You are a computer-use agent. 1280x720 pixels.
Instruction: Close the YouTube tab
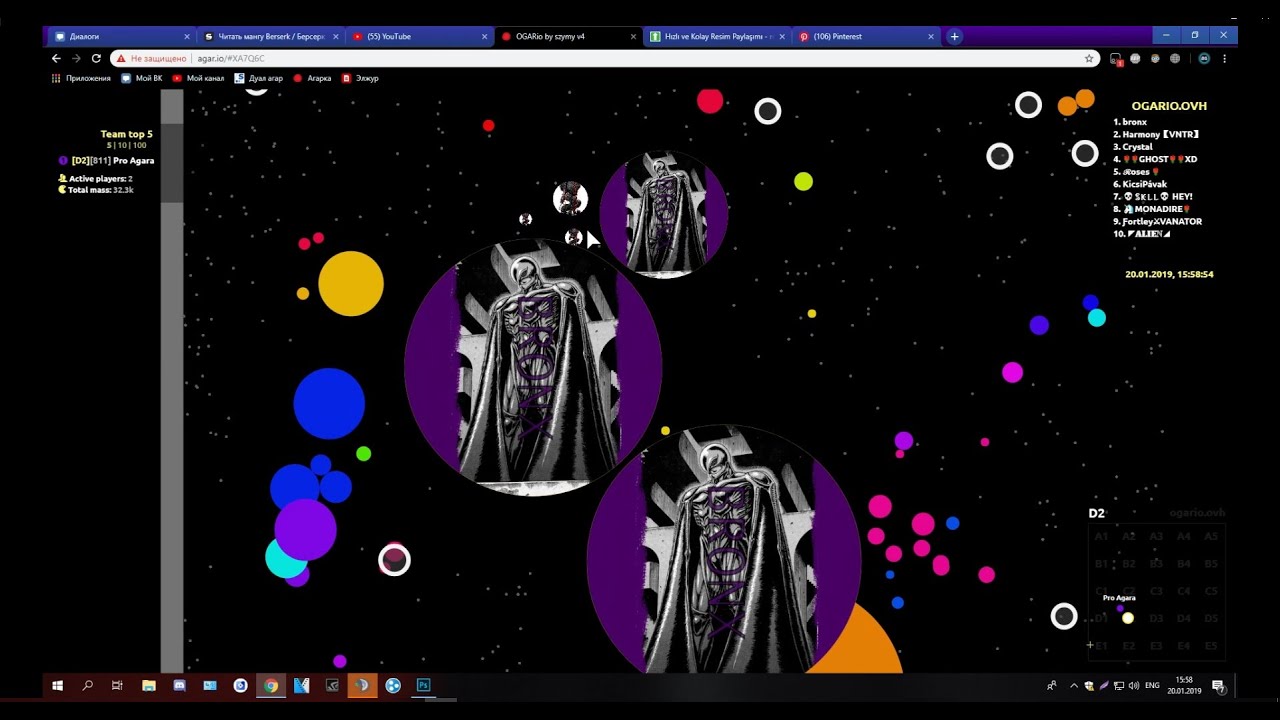tap(484, 36)
